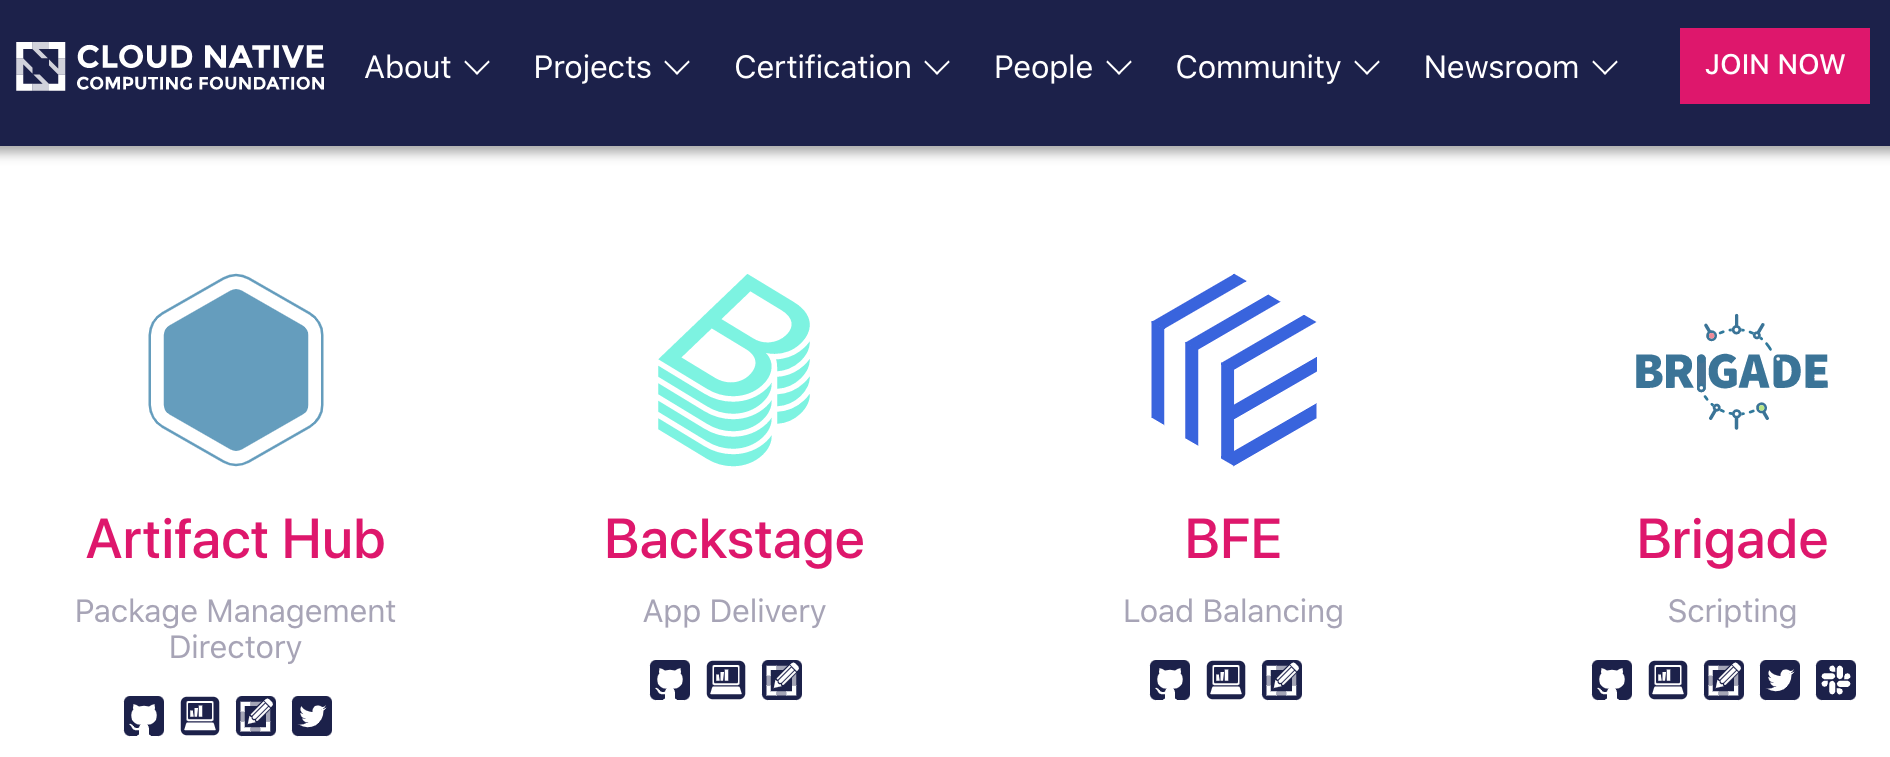Expand the Newsroom menu chevron
The height and width of the screenshot is (757, 1890).
coord(1605,68)
